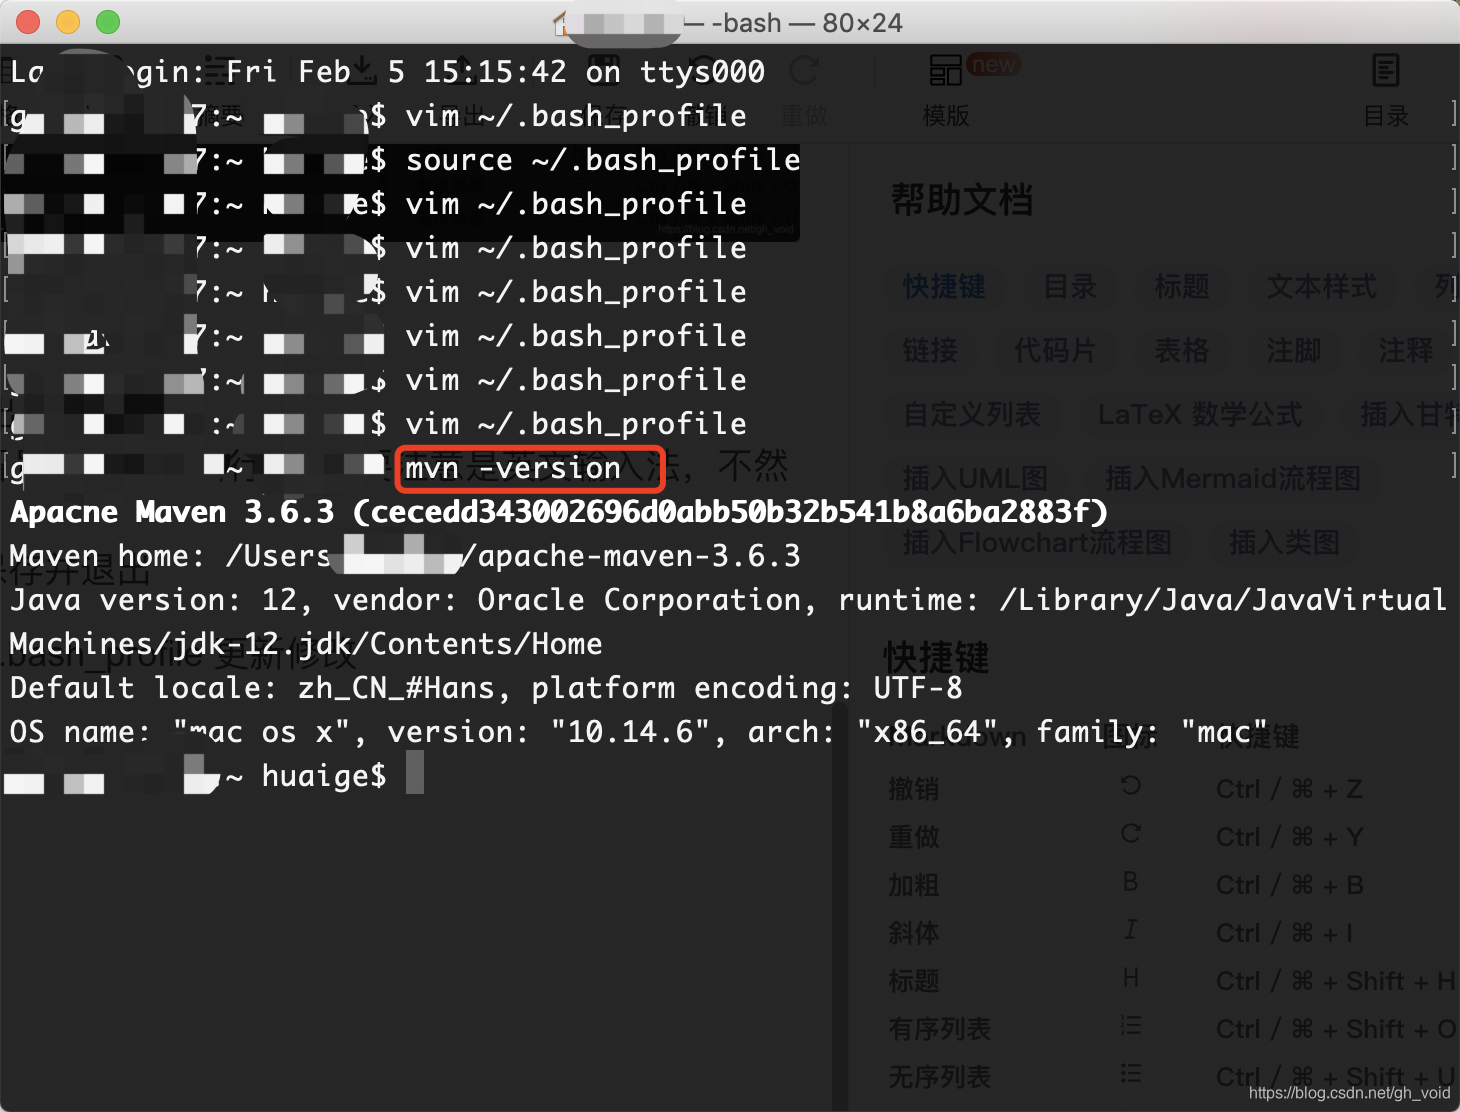
Task: Click the 帮助文档 heading in background editor
Action: point(962,200)
